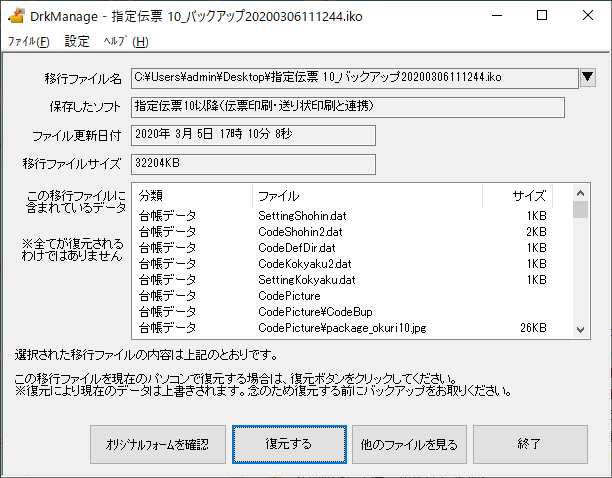The image size is (612, 478).
Task: Click the DrkManage app icon in title bar
Action: coord(16,16)
